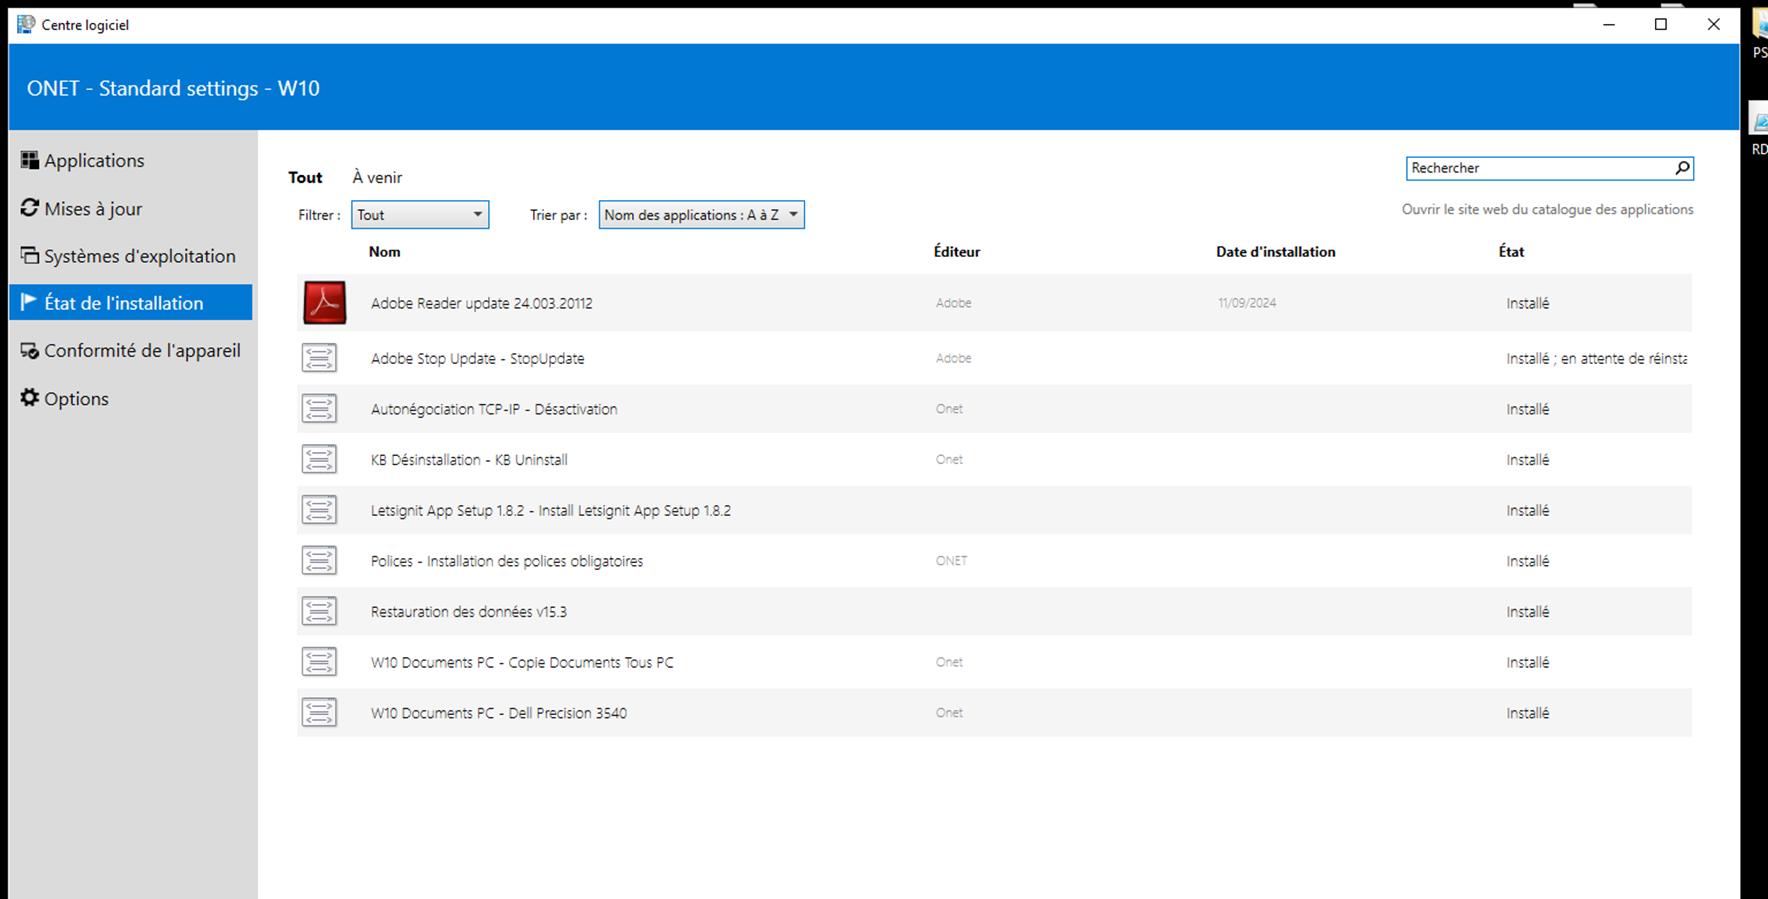Open the Filtrer dropdown showing Tout
The image size is (1768, 899).
click(420, 215)
